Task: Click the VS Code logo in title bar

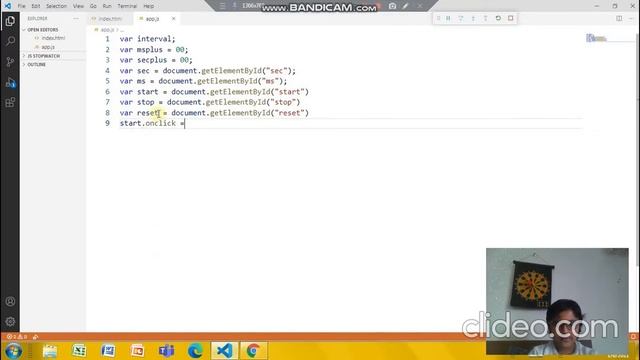Action: tap(7, 6)
